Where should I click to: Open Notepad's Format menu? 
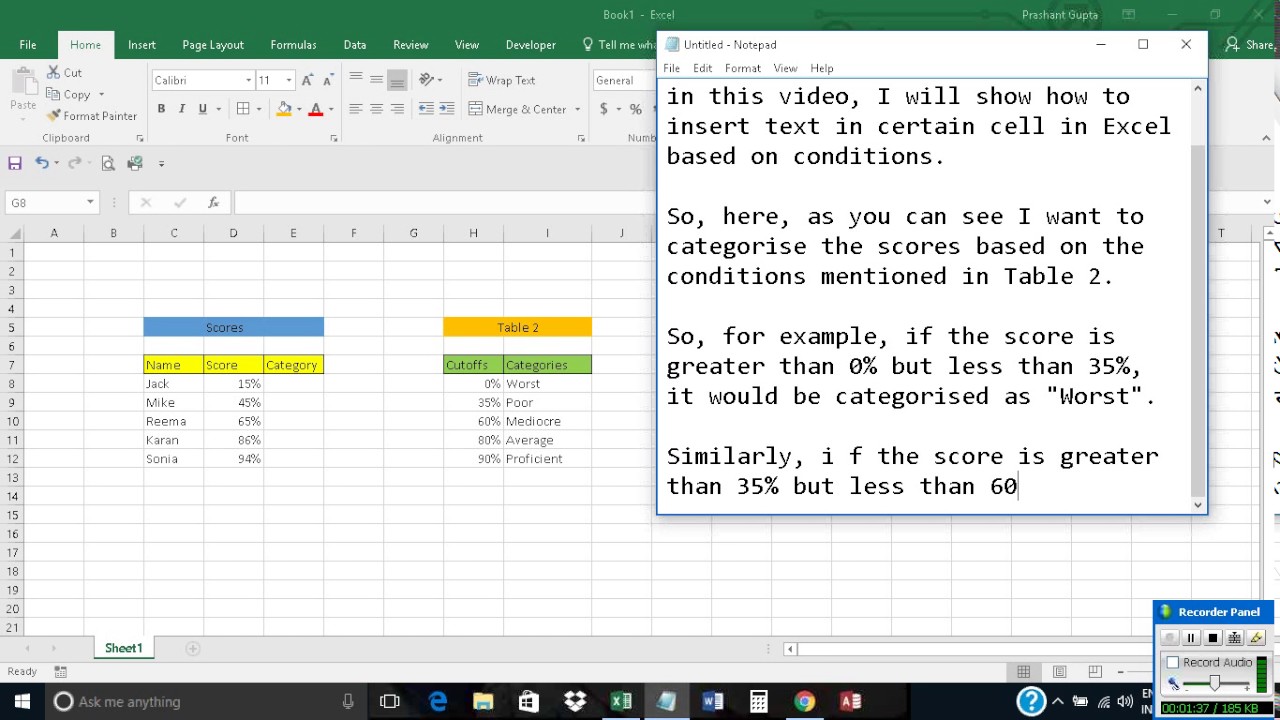coord(742,68)
